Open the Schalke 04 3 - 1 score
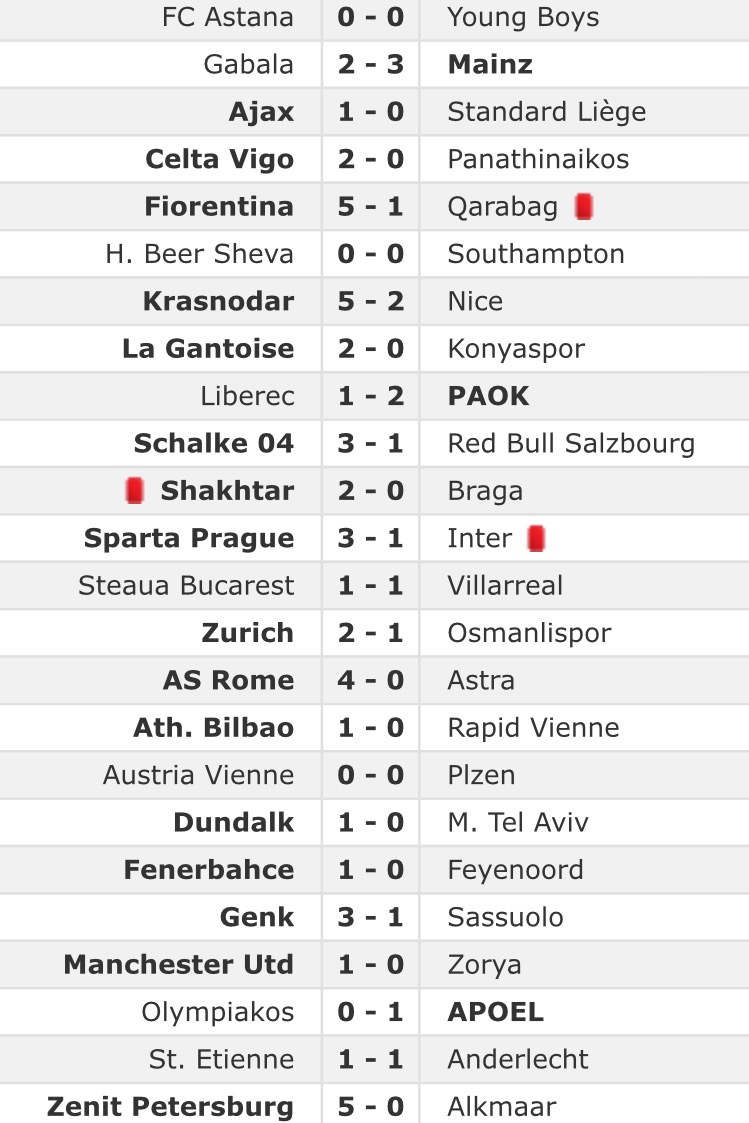The image size is (749, 1123). 371,443
